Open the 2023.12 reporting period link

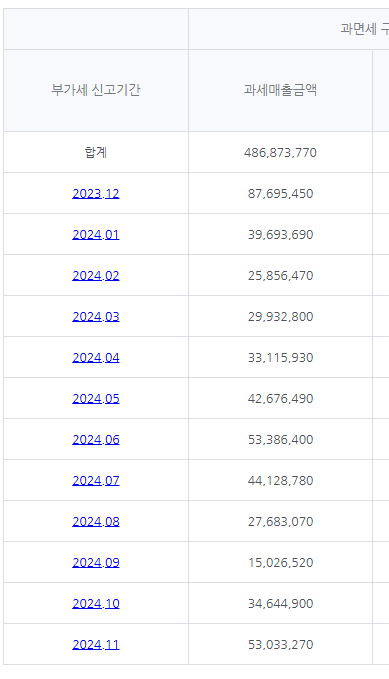(x=96, y=193)
